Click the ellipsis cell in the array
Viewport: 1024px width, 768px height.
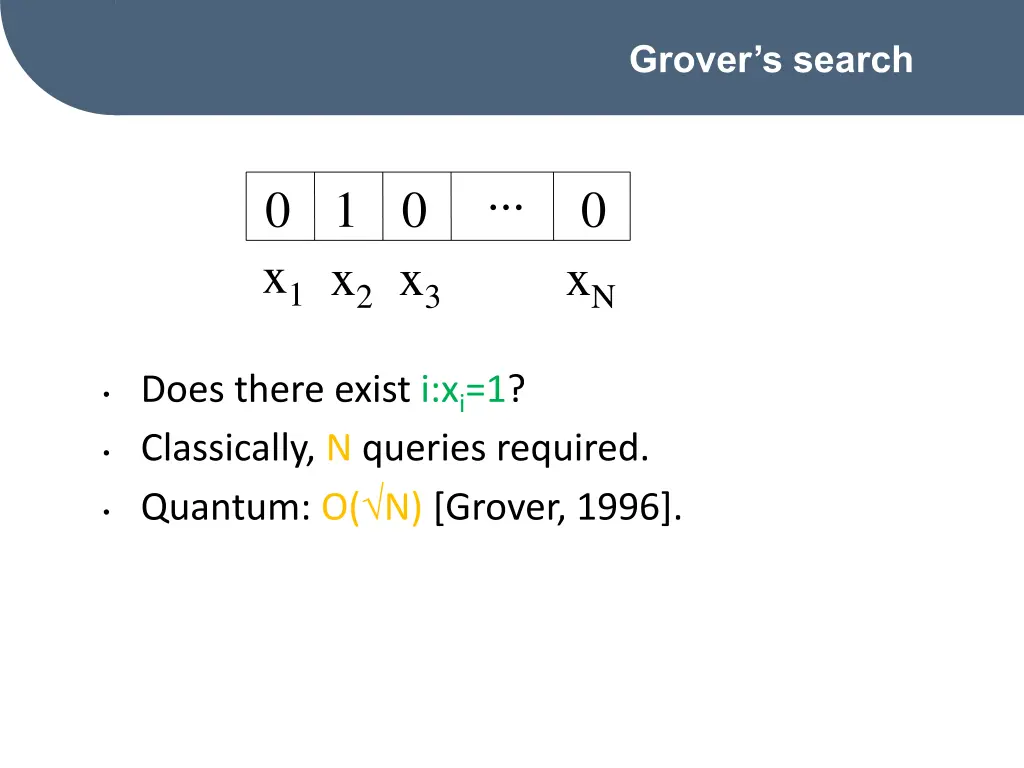[503, 207]
